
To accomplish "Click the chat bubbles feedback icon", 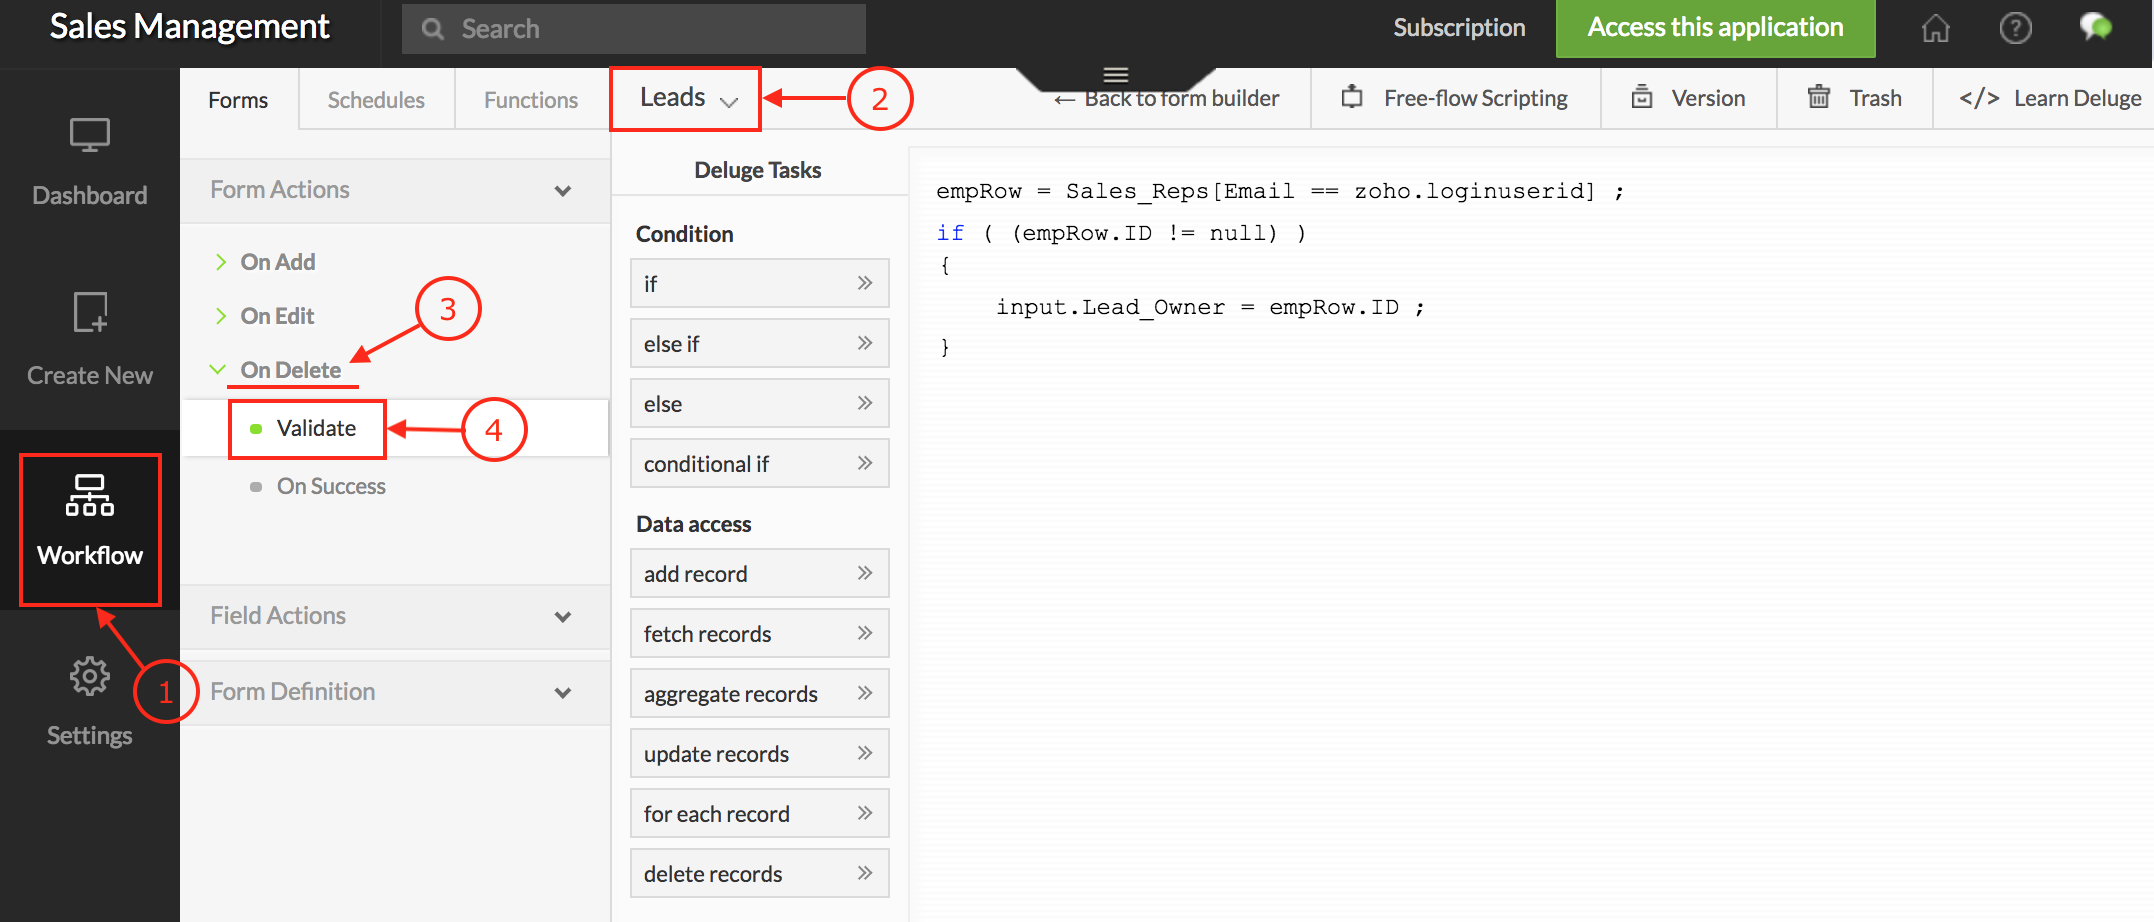I will (x=2095, y=27).
